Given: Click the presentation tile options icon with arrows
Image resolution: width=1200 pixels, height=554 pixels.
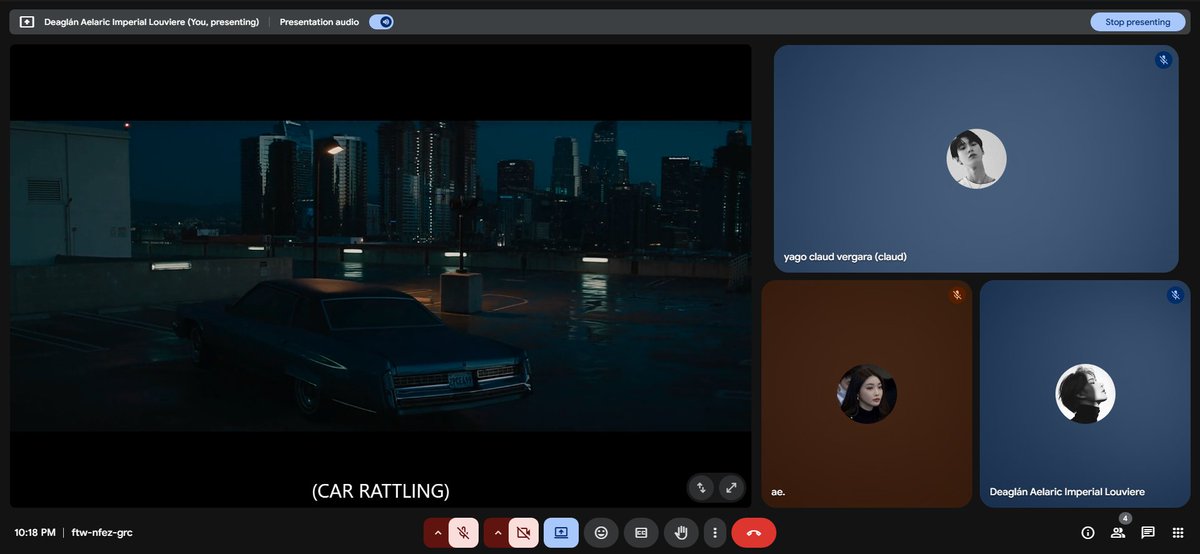Looking at the screenshot, I should (702, 488).
